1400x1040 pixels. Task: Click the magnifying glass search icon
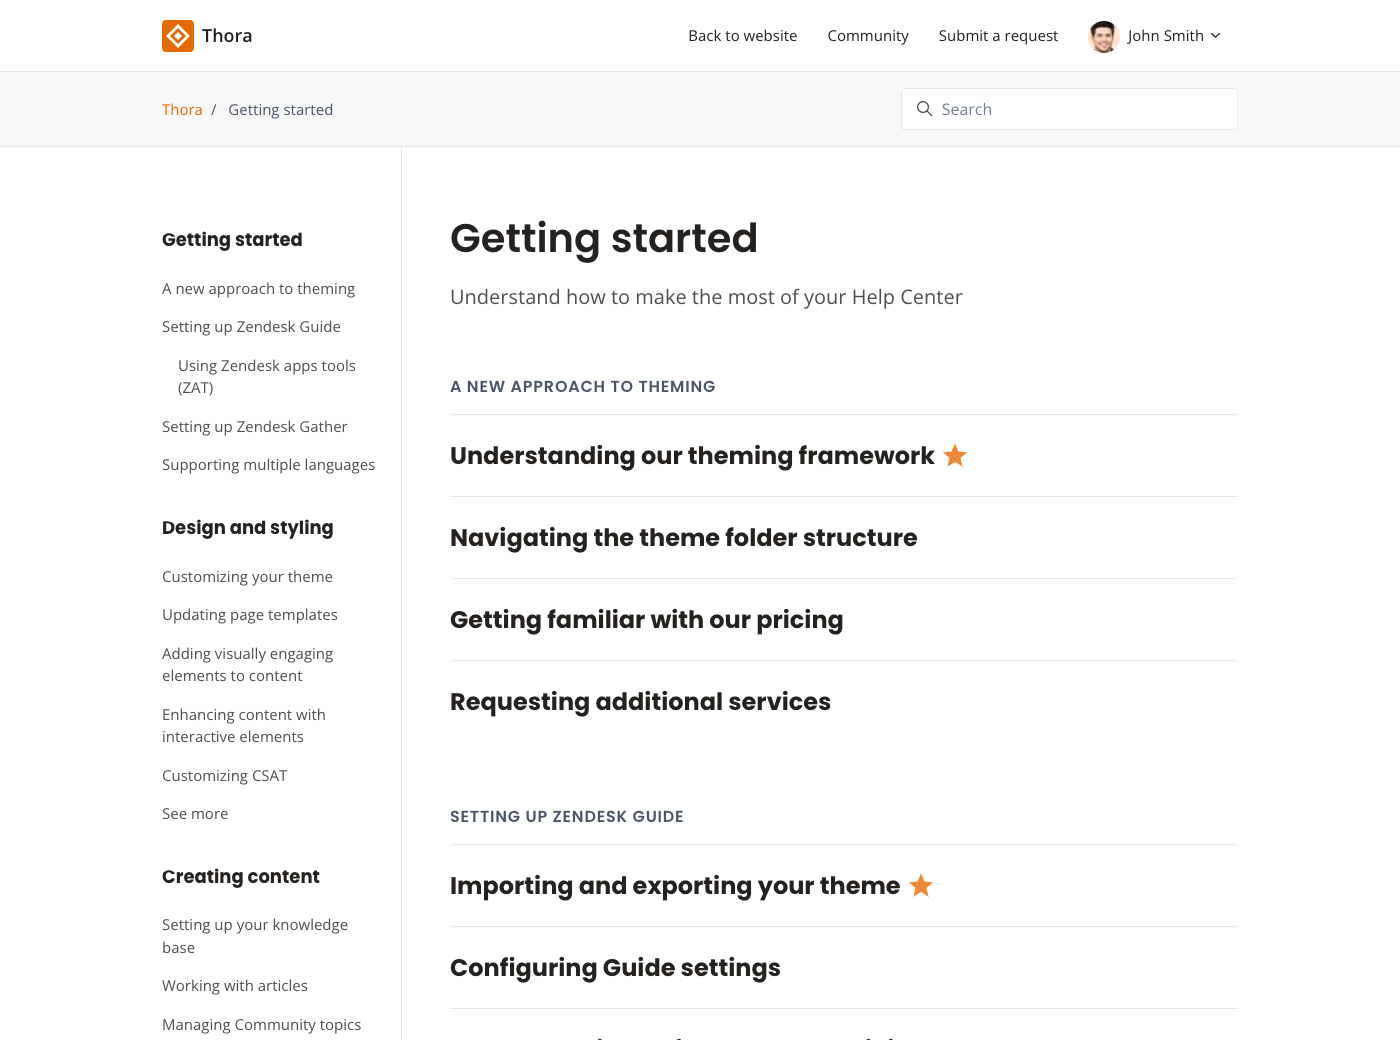click(x=924, y=109)
